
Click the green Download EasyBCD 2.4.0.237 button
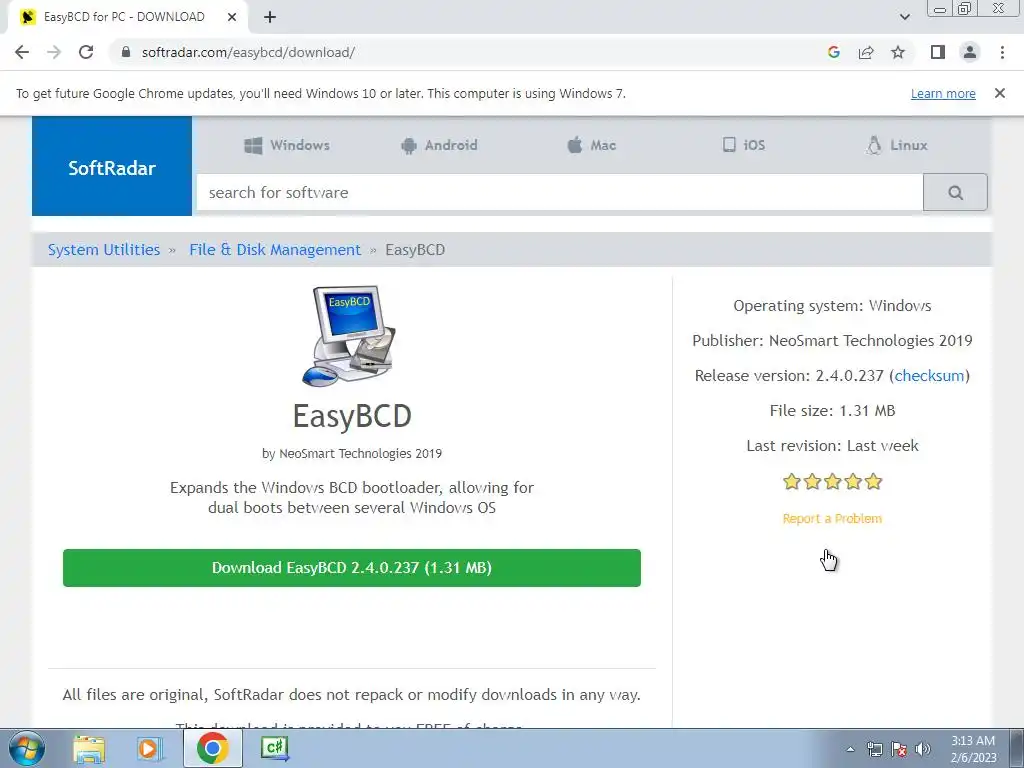point(352,568)
